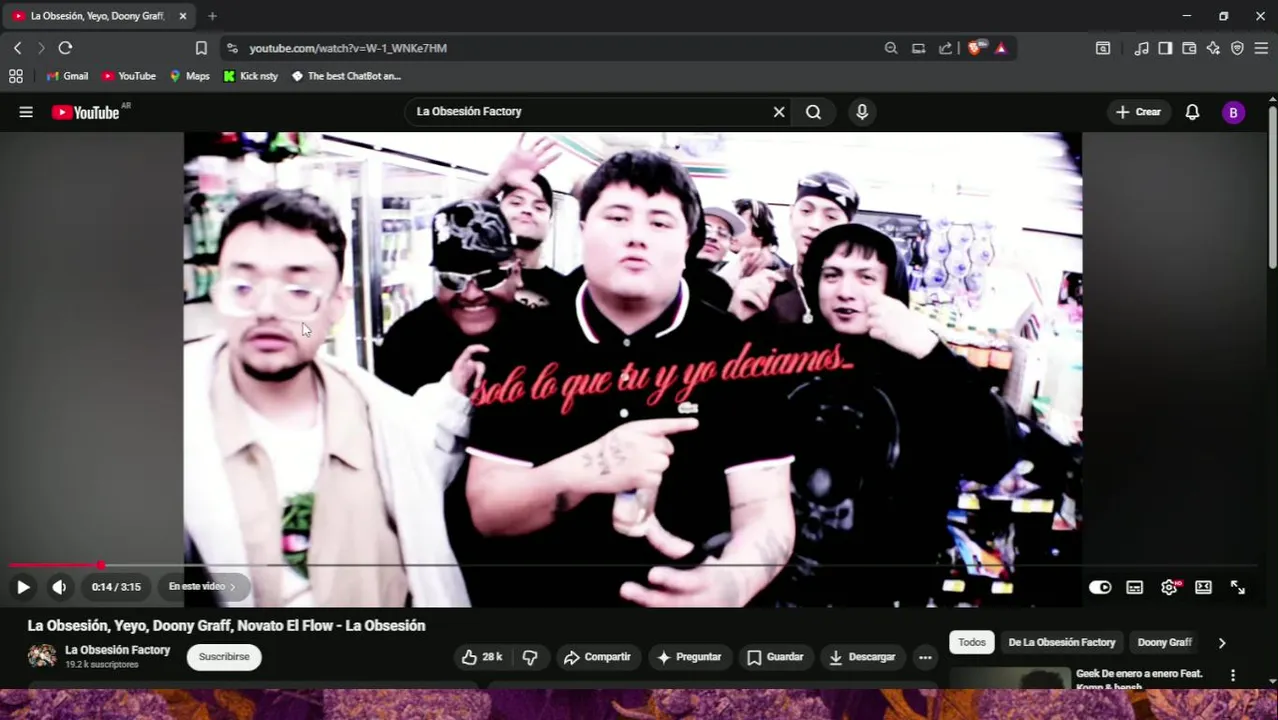
Task: Share page via the address bar share icon
Action: [x=945, y=48]
